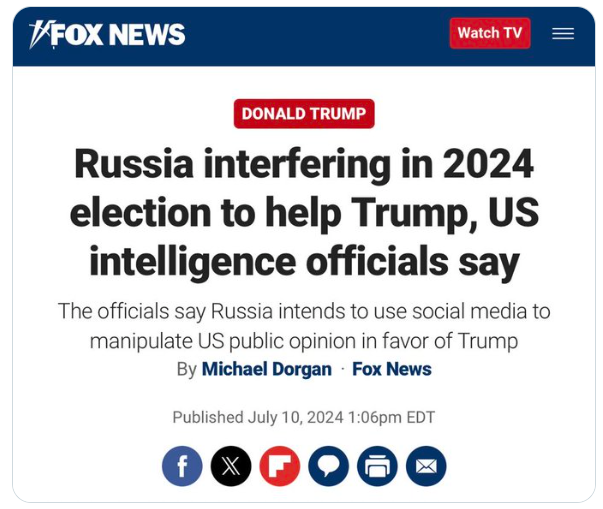
Task: Click the Fox News searchlight emblem
Action: pos(40,34)
